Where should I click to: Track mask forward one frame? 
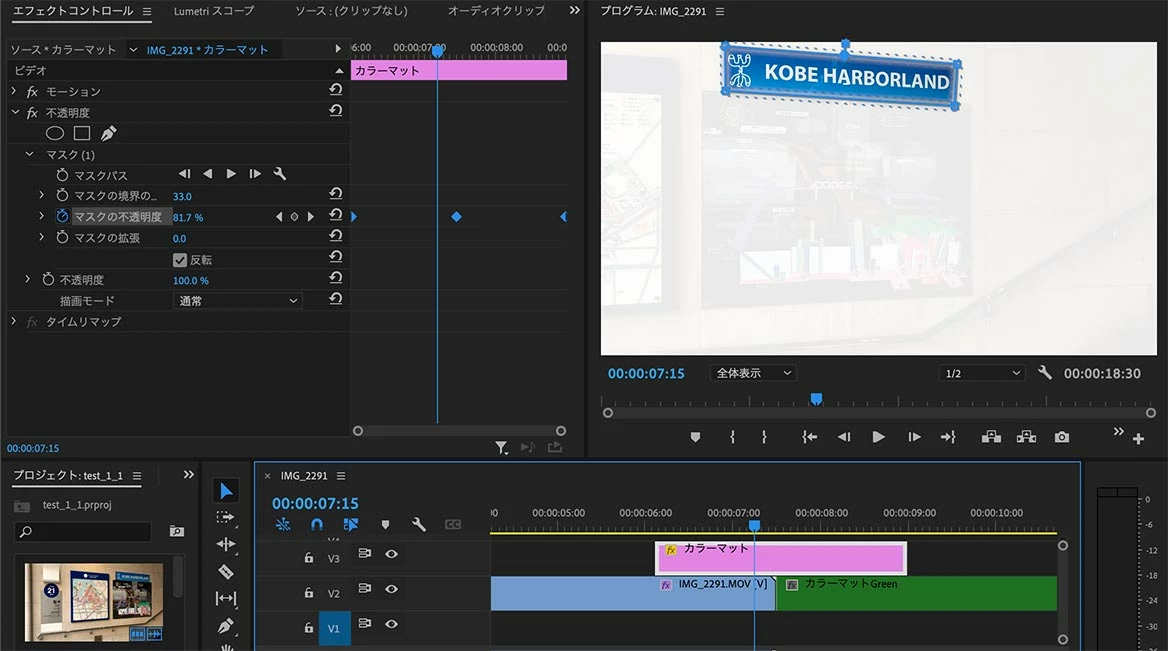point(256,174)
